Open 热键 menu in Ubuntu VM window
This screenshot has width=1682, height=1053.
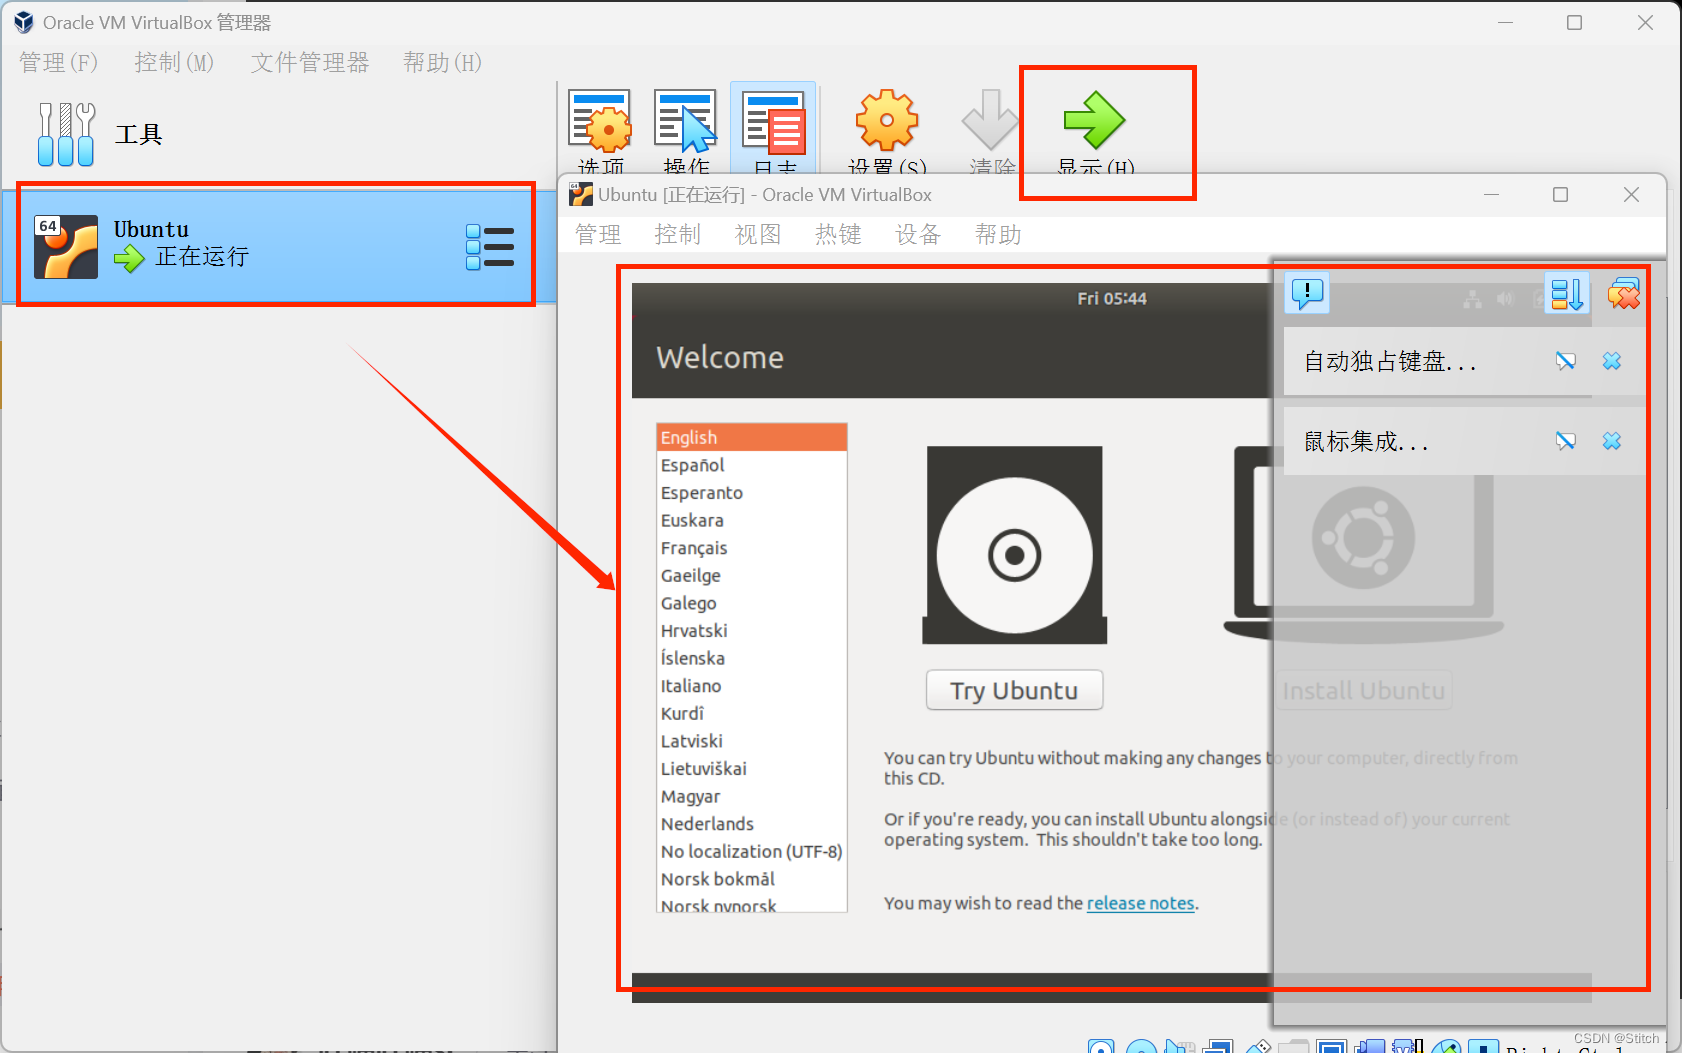tap(838, 235)
